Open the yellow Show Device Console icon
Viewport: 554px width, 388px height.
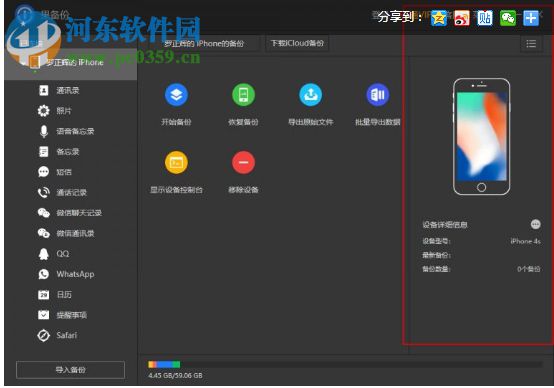tap(176, 163)
